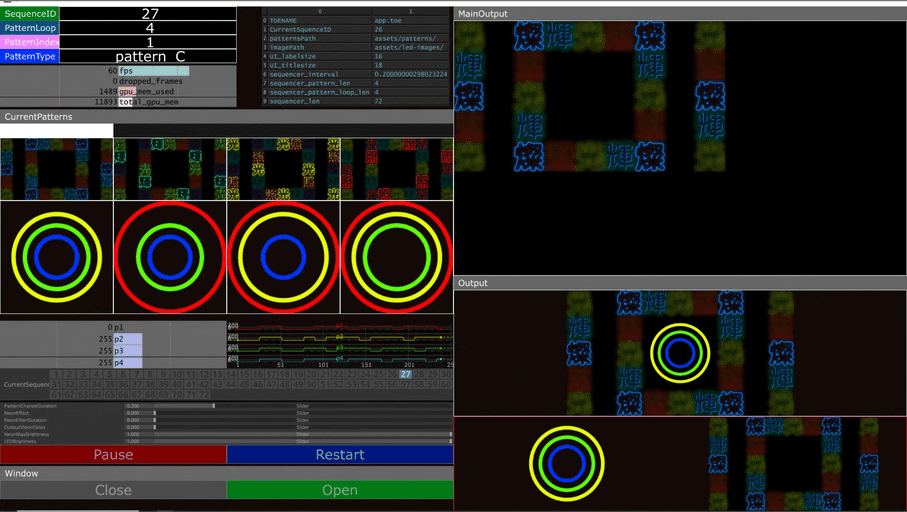Screen dimensions: 907x512
Task: Close the output window
Action: [x=113, y=490]
